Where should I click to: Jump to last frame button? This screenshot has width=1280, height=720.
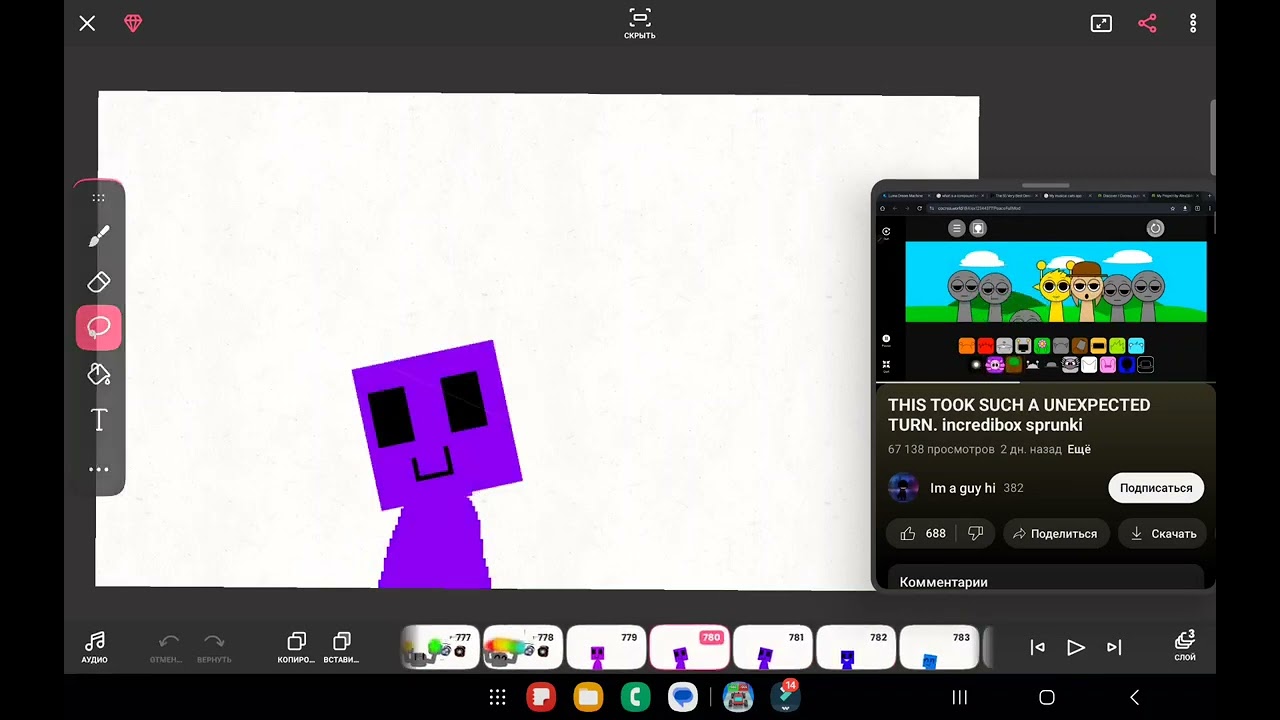pos(1114,648)
